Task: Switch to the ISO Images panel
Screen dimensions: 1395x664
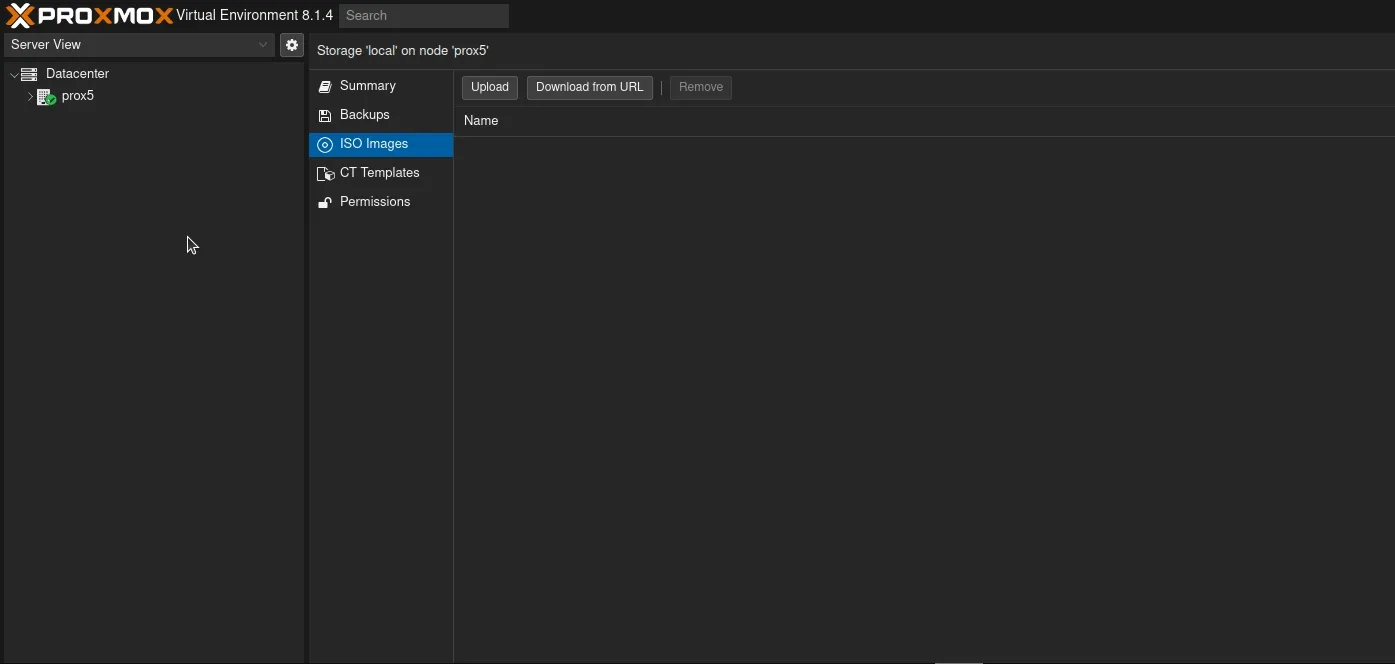Action: coord(373,144)
